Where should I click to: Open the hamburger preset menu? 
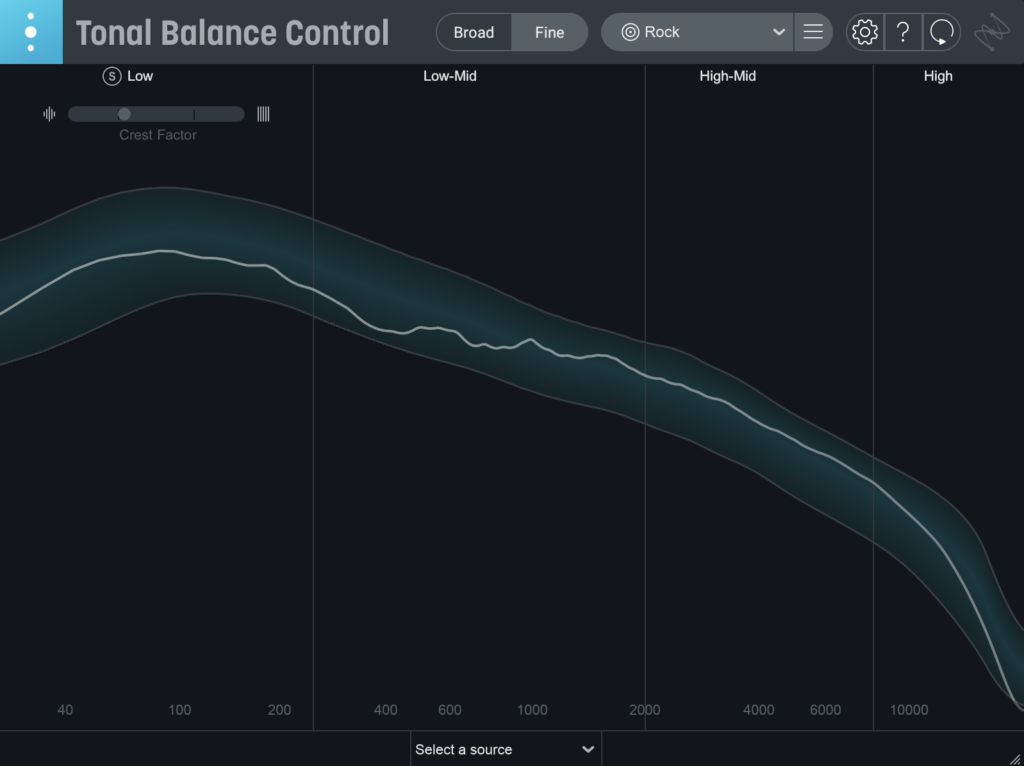pyautogui.click(x=813, y=31)
